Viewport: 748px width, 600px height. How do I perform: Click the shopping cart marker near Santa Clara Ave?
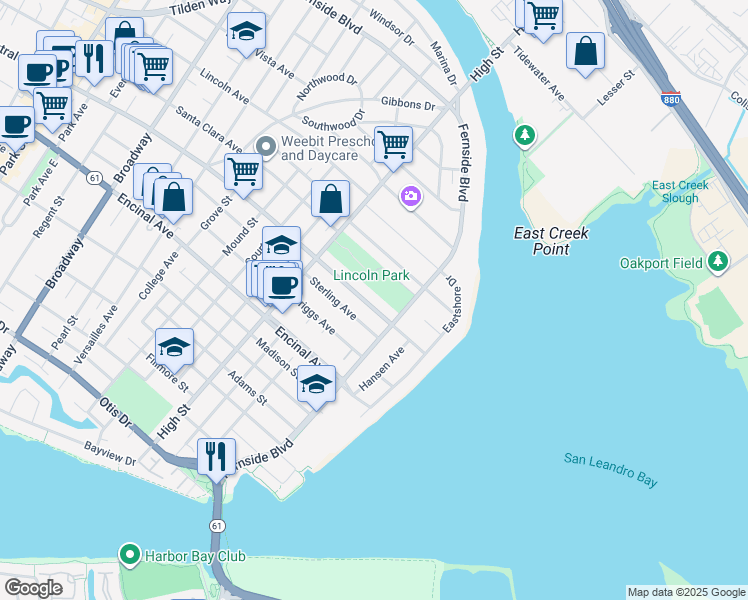(243, 171)
